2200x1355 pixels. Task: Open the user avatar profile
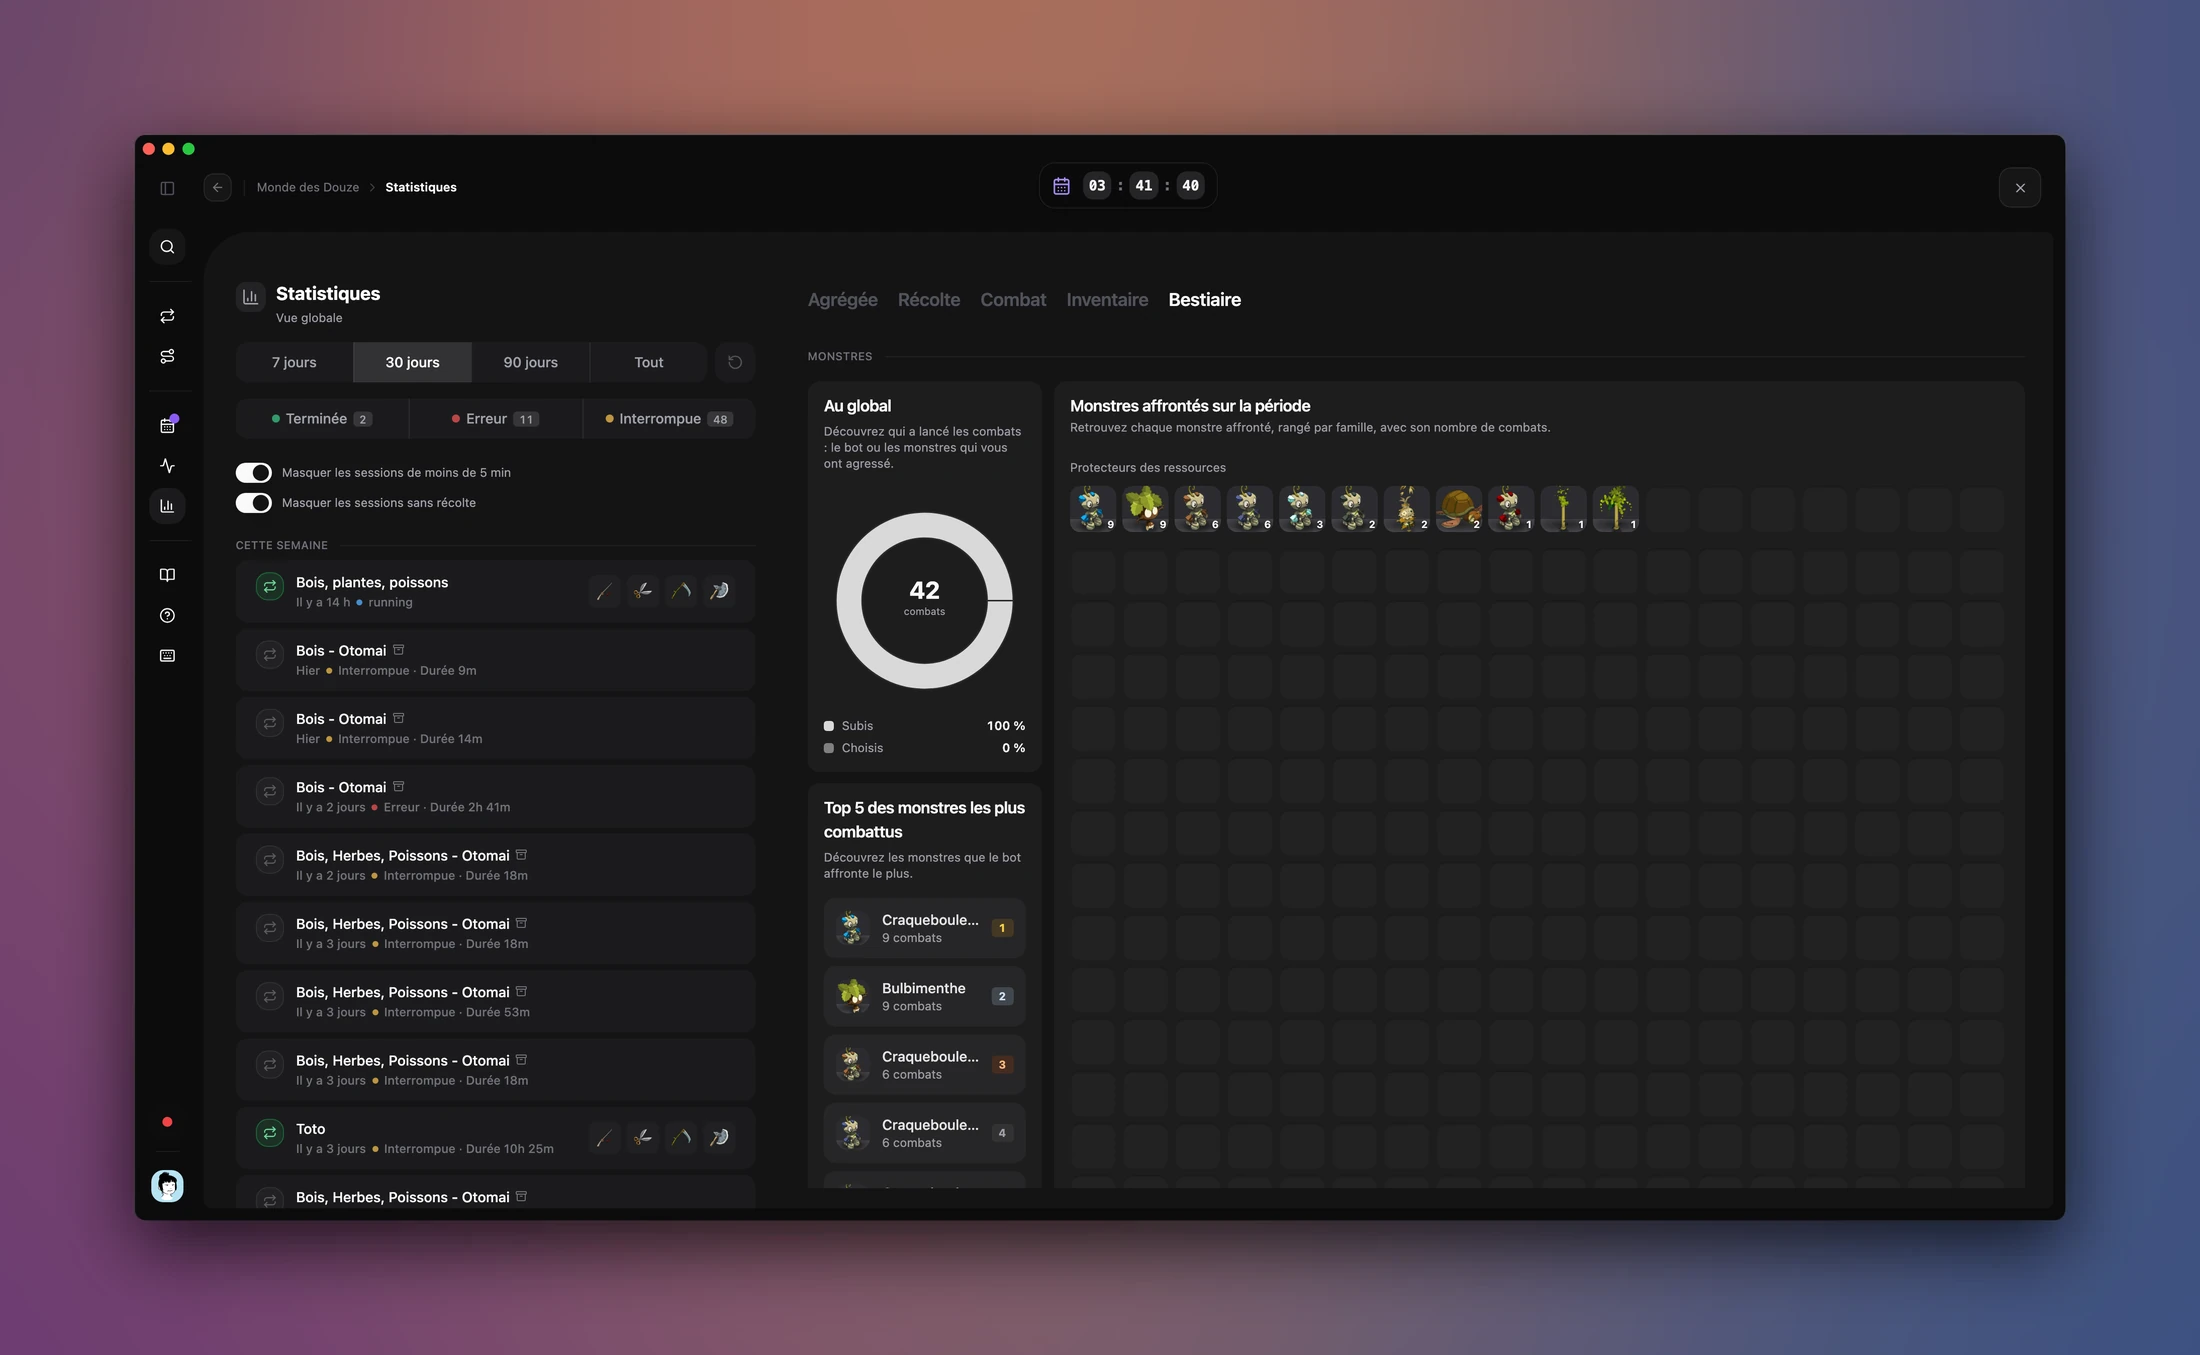click(x=167, y=1186)
